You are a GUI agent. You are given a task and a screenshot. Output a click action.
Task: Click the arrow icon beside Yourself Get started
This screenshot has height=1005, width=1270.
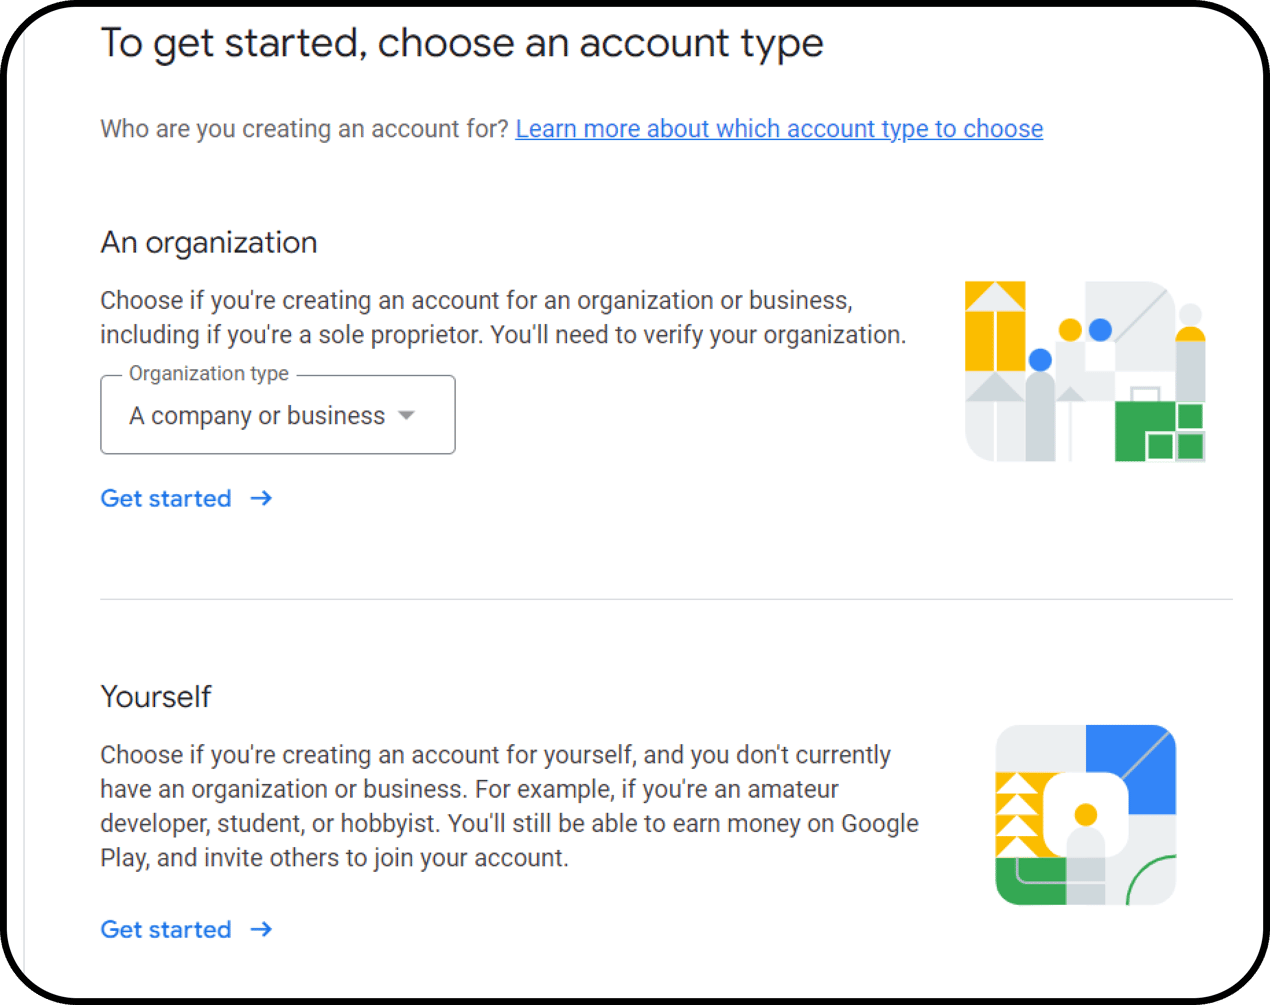click(x=261, y=929)
